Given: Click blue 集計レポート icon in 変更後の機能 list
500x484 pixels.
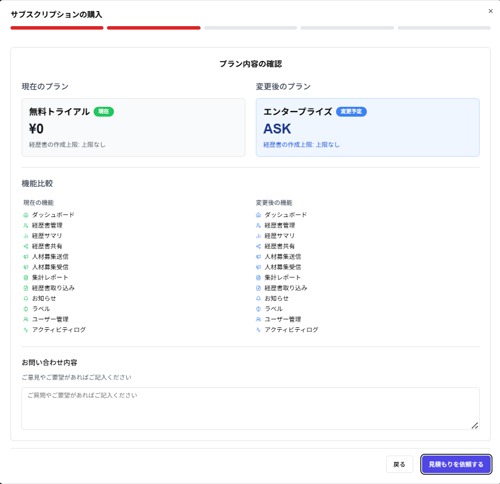Looking at the screenshot, I should (x=258, y=278).
